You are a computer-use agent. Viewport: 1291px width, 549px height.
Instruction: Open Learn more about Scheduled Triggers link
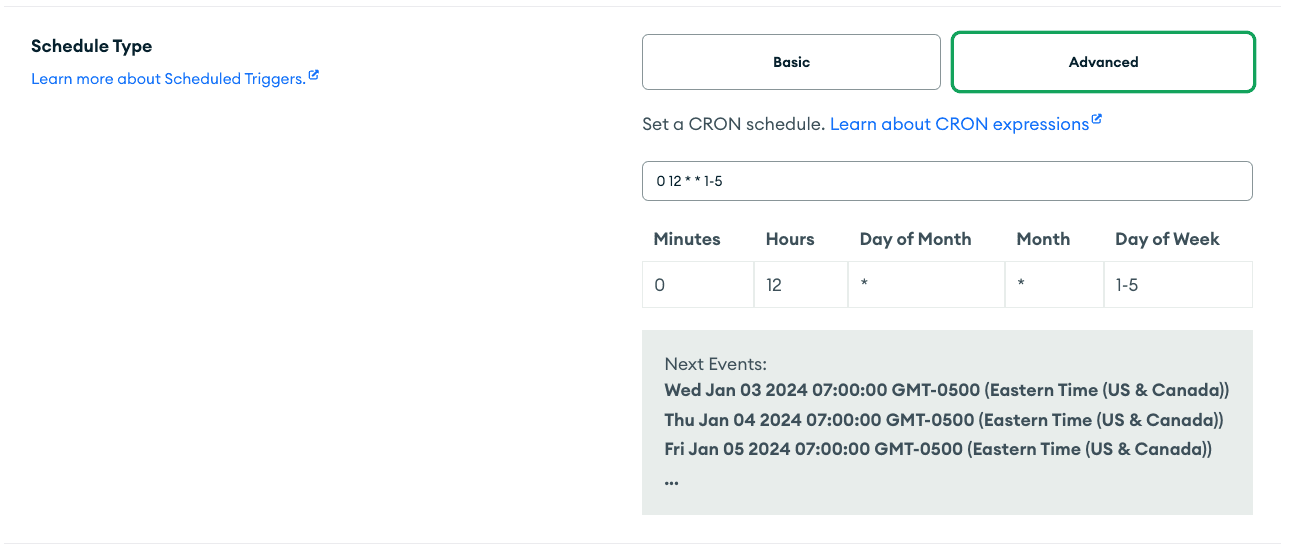(x=168, y=79)
